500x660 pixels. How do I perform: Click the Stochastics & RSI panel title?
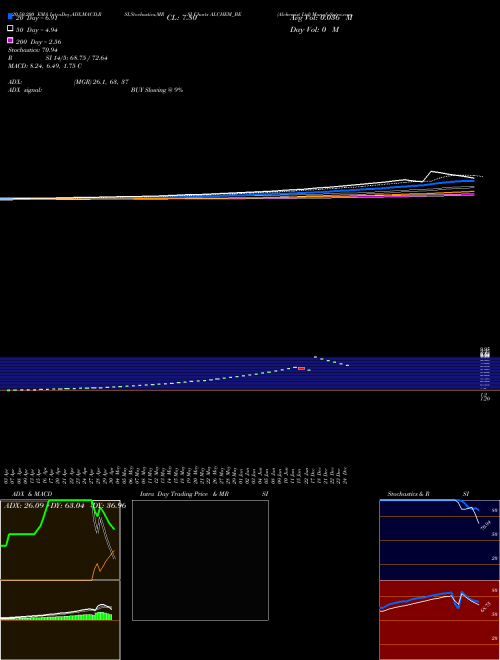(428, 494)
